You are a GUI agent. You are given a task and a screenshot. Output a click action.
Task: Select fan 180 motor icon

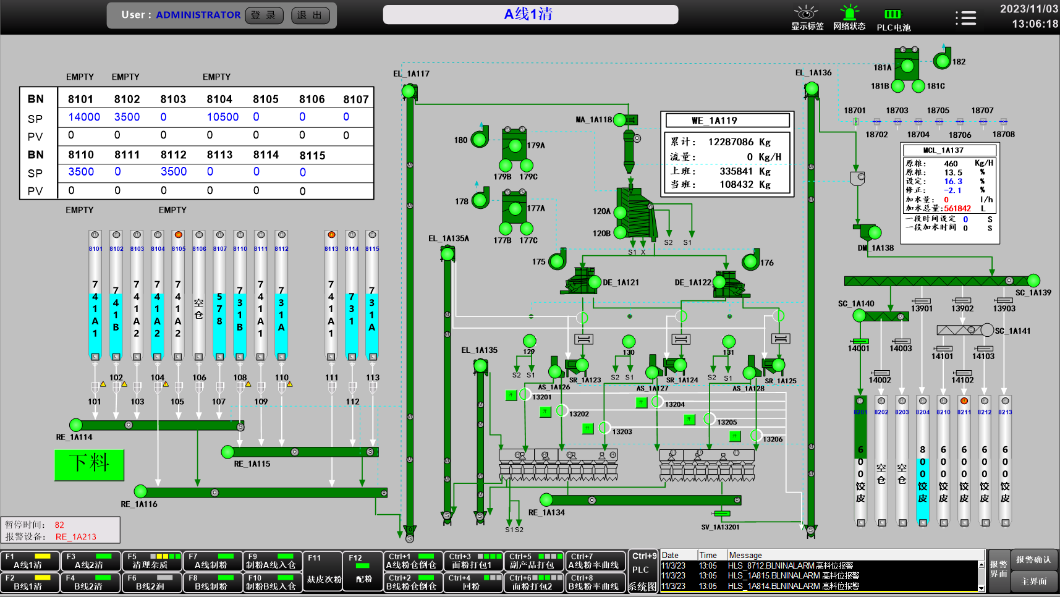tap(479, 141)
